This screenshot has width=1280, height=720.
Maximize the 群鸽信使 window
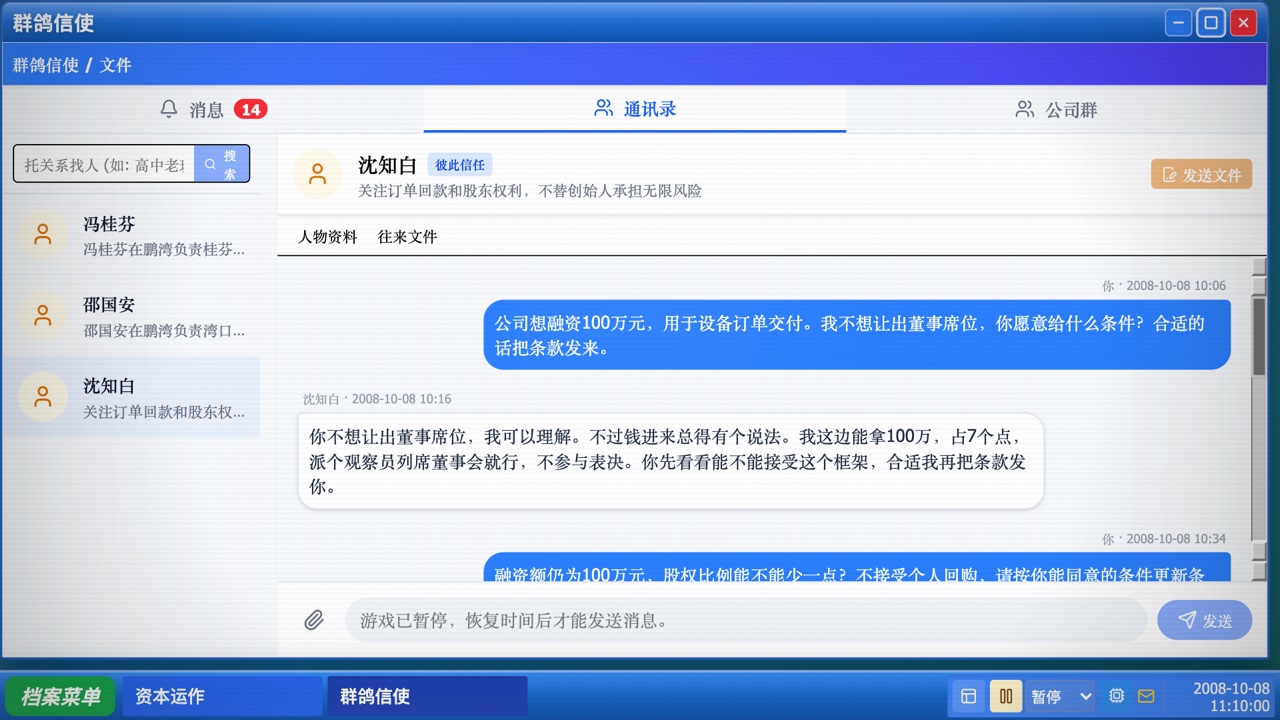[x=1211, y=22]
